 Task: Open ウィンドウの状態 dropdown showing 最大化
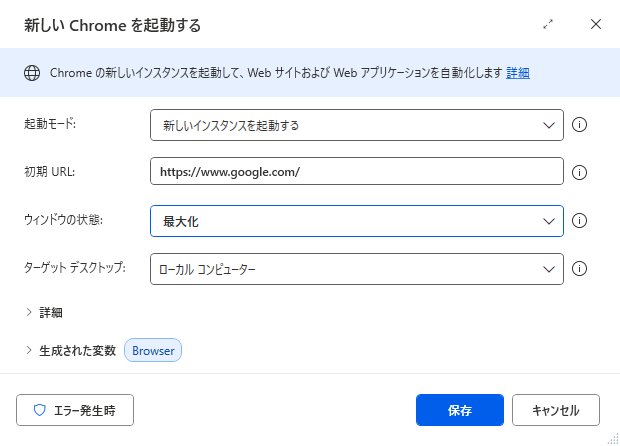(x=357, y=221)
